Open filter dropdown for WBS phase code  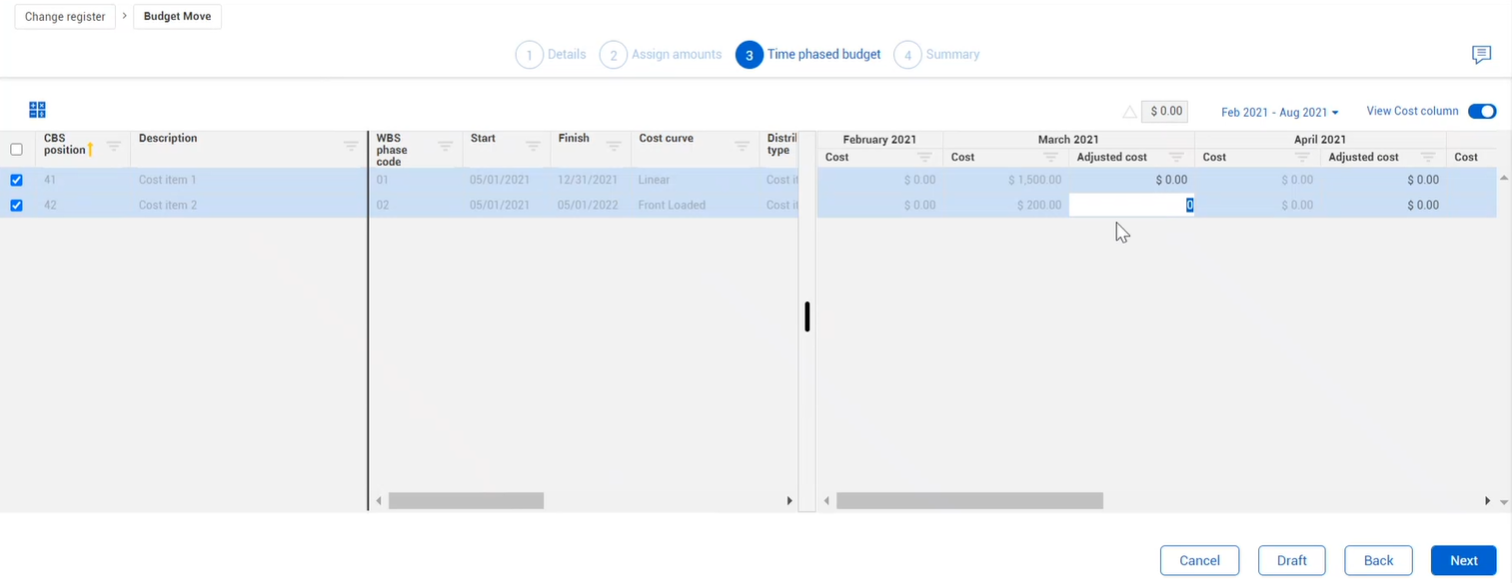pyautogui.click(x=445, y=146)
